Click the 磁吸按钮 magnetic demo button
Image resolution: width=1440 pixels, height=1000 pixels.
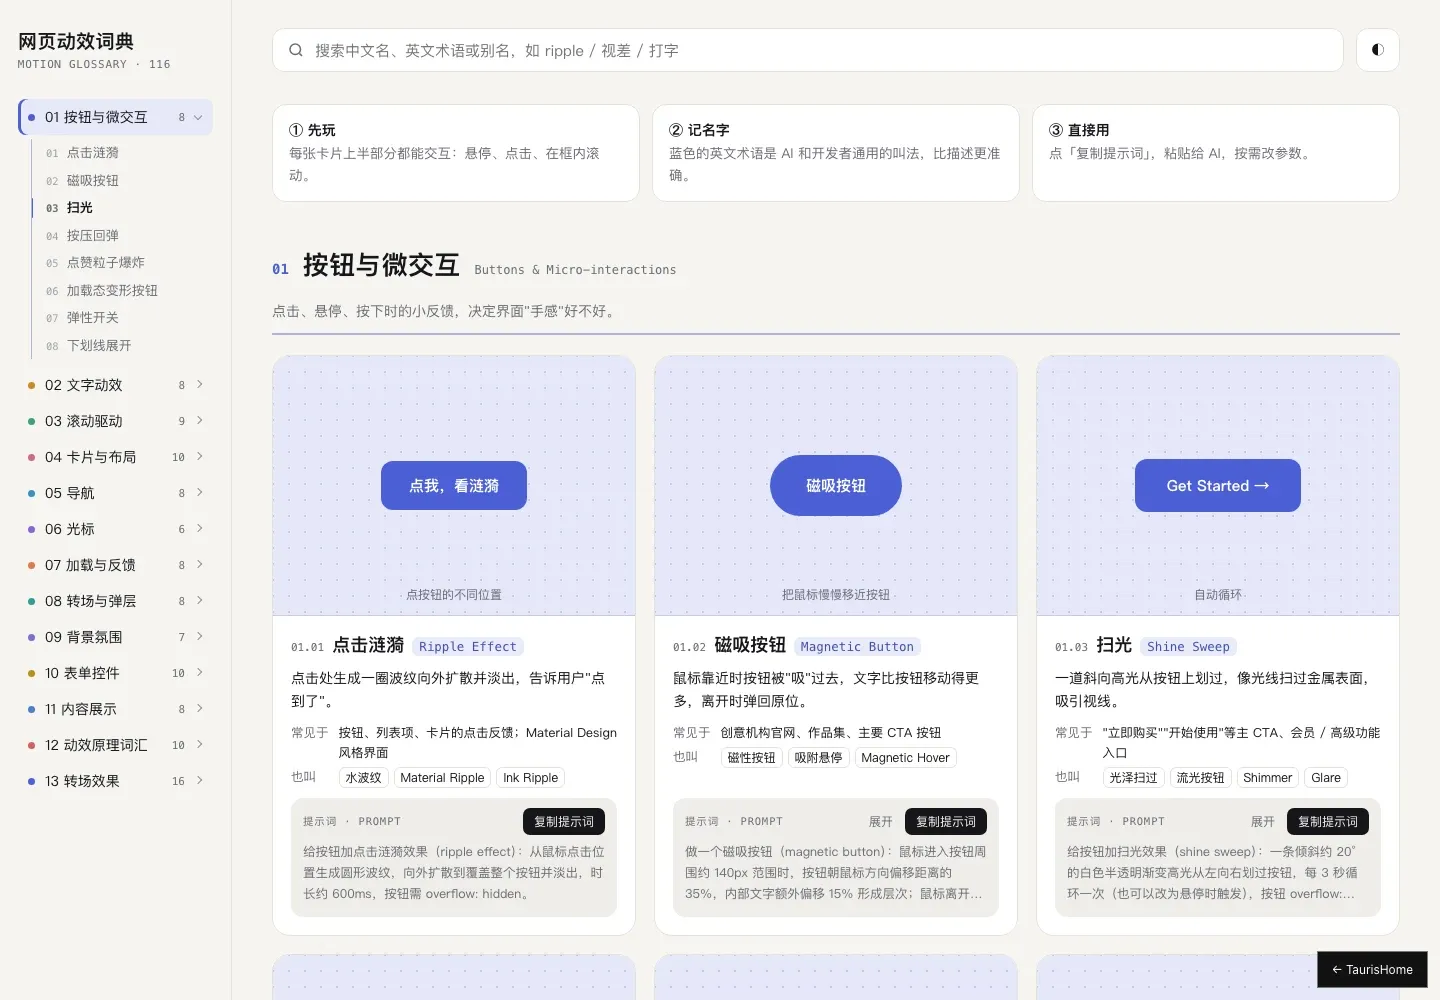click(x=836, y=486)
